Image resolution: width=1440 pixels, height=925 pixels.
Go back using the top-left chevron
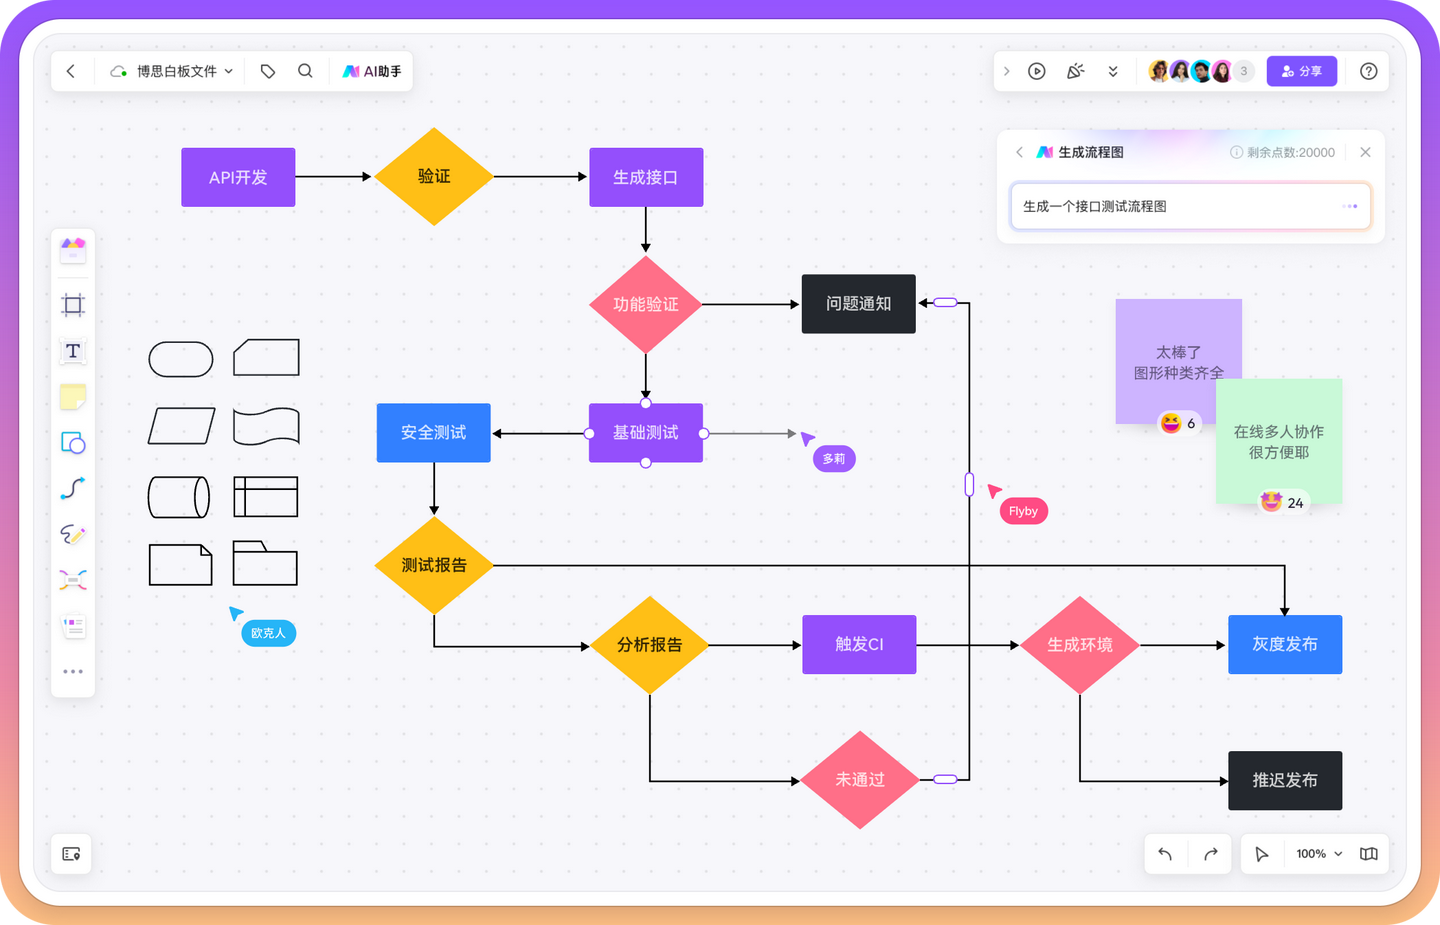tap(71, 71)
